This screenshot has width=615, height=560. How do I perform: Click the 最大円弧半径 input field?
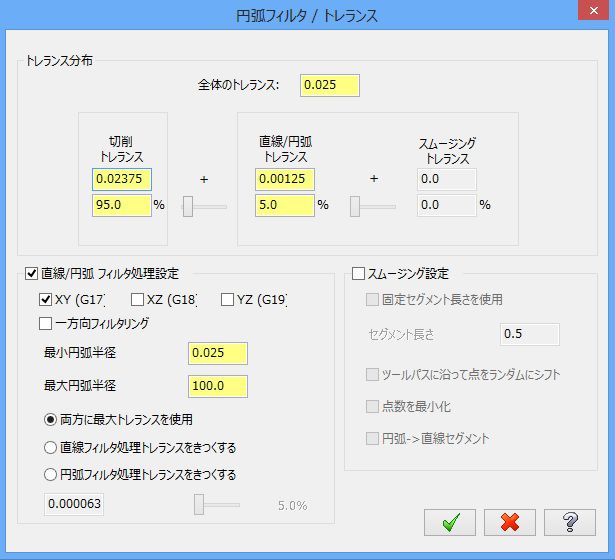pos(218,386)
